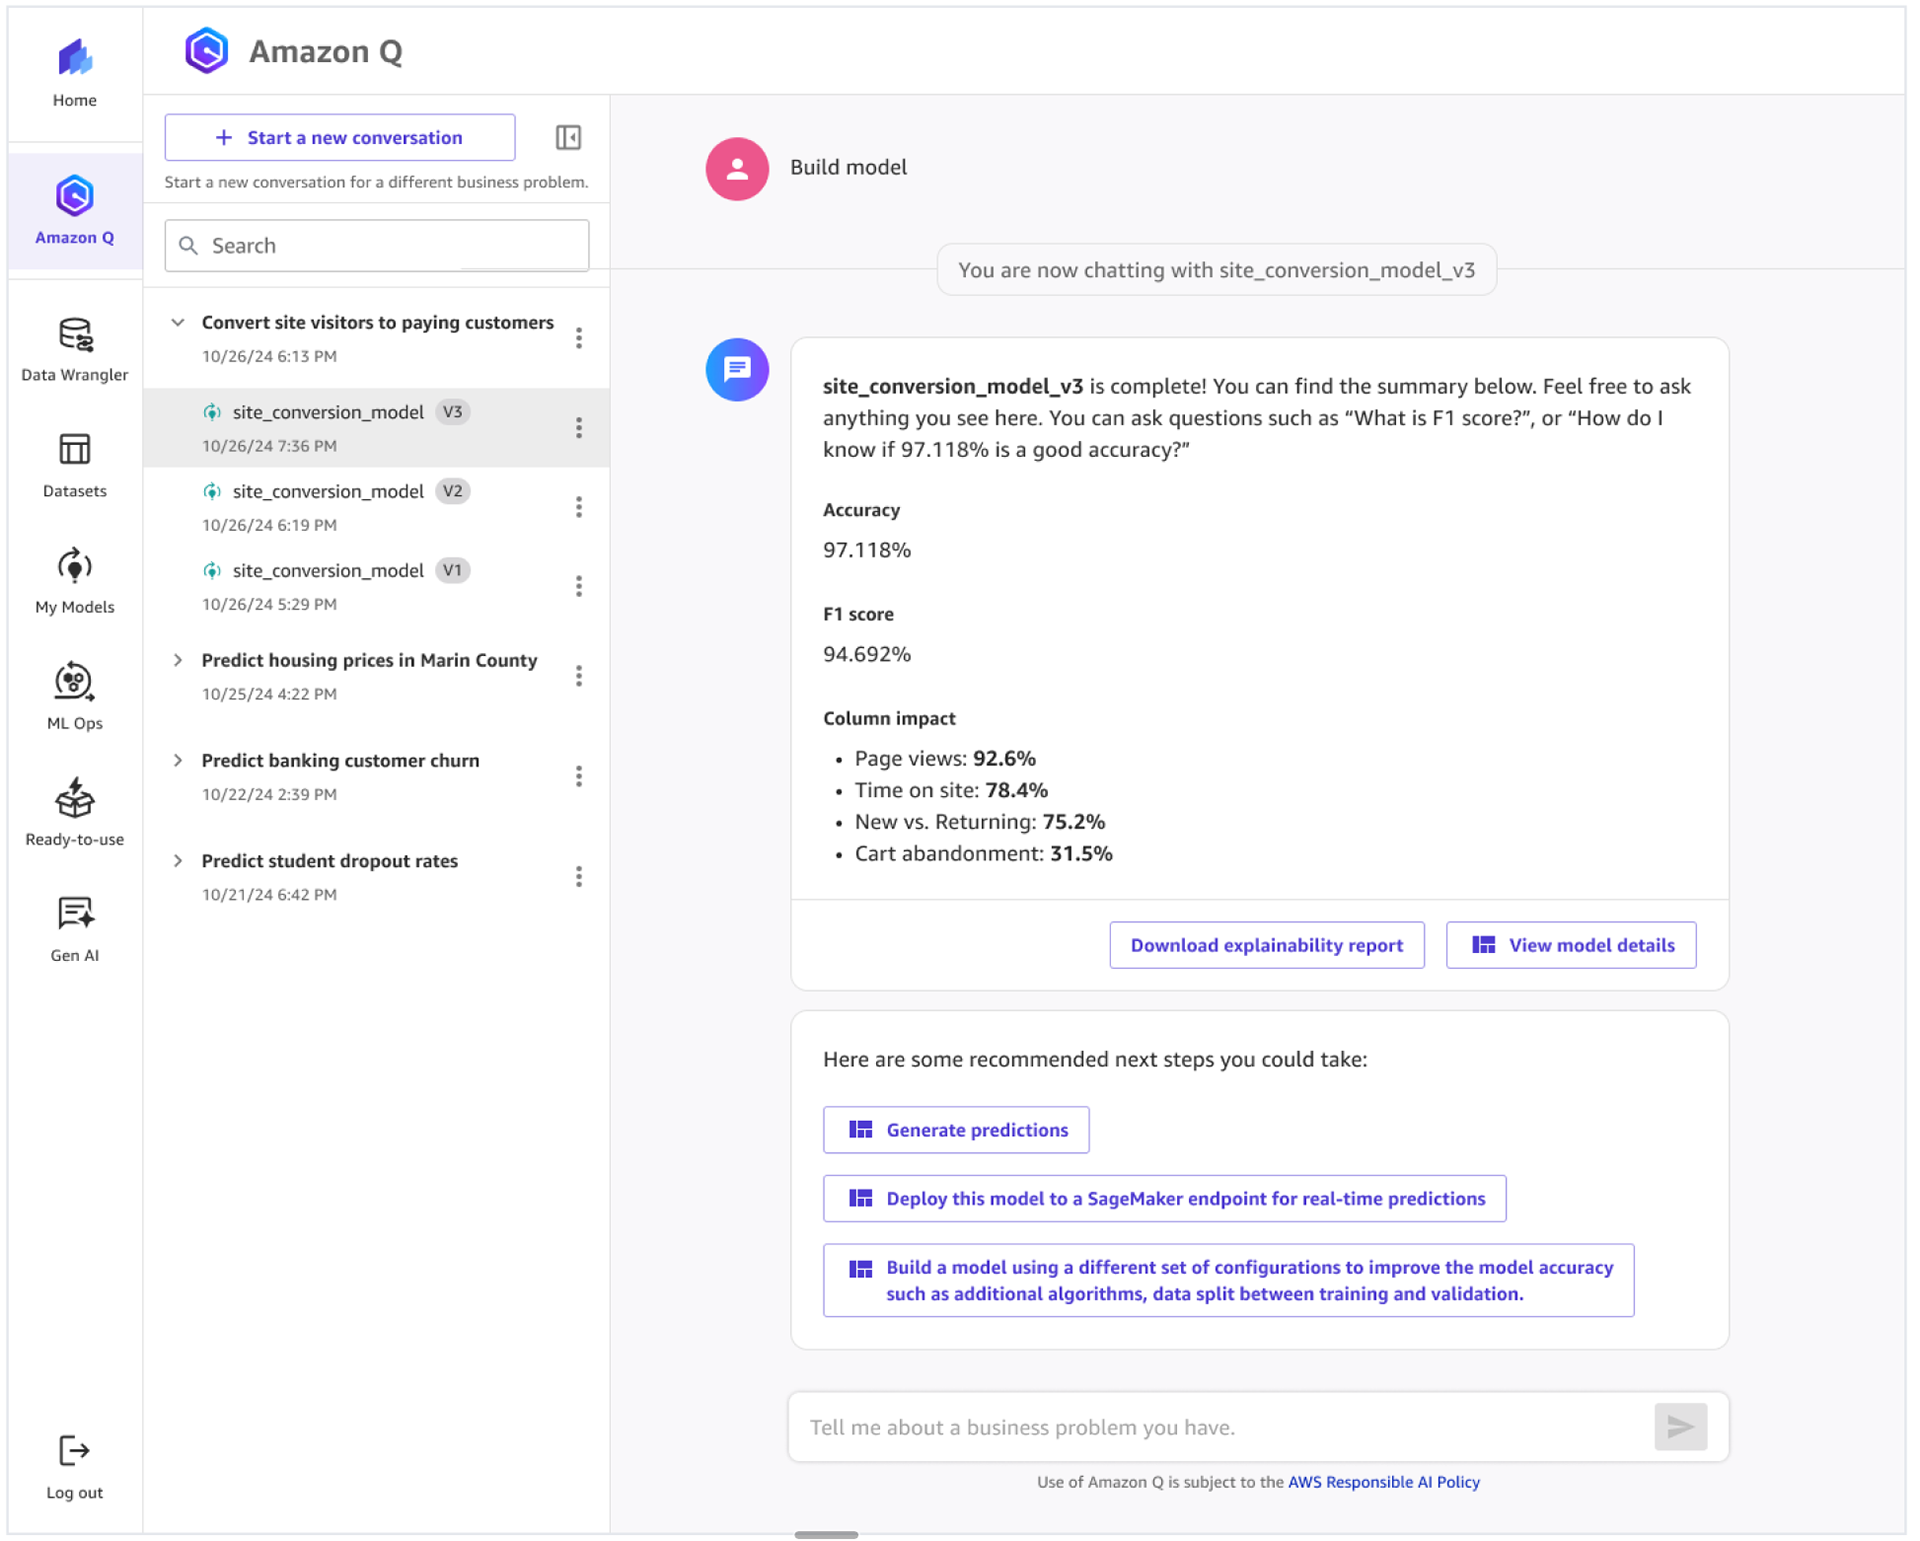Open My Models in the sidebar
This screenshot has width=1920, height=1541.
pyautogui.click(x=75, y=581)
